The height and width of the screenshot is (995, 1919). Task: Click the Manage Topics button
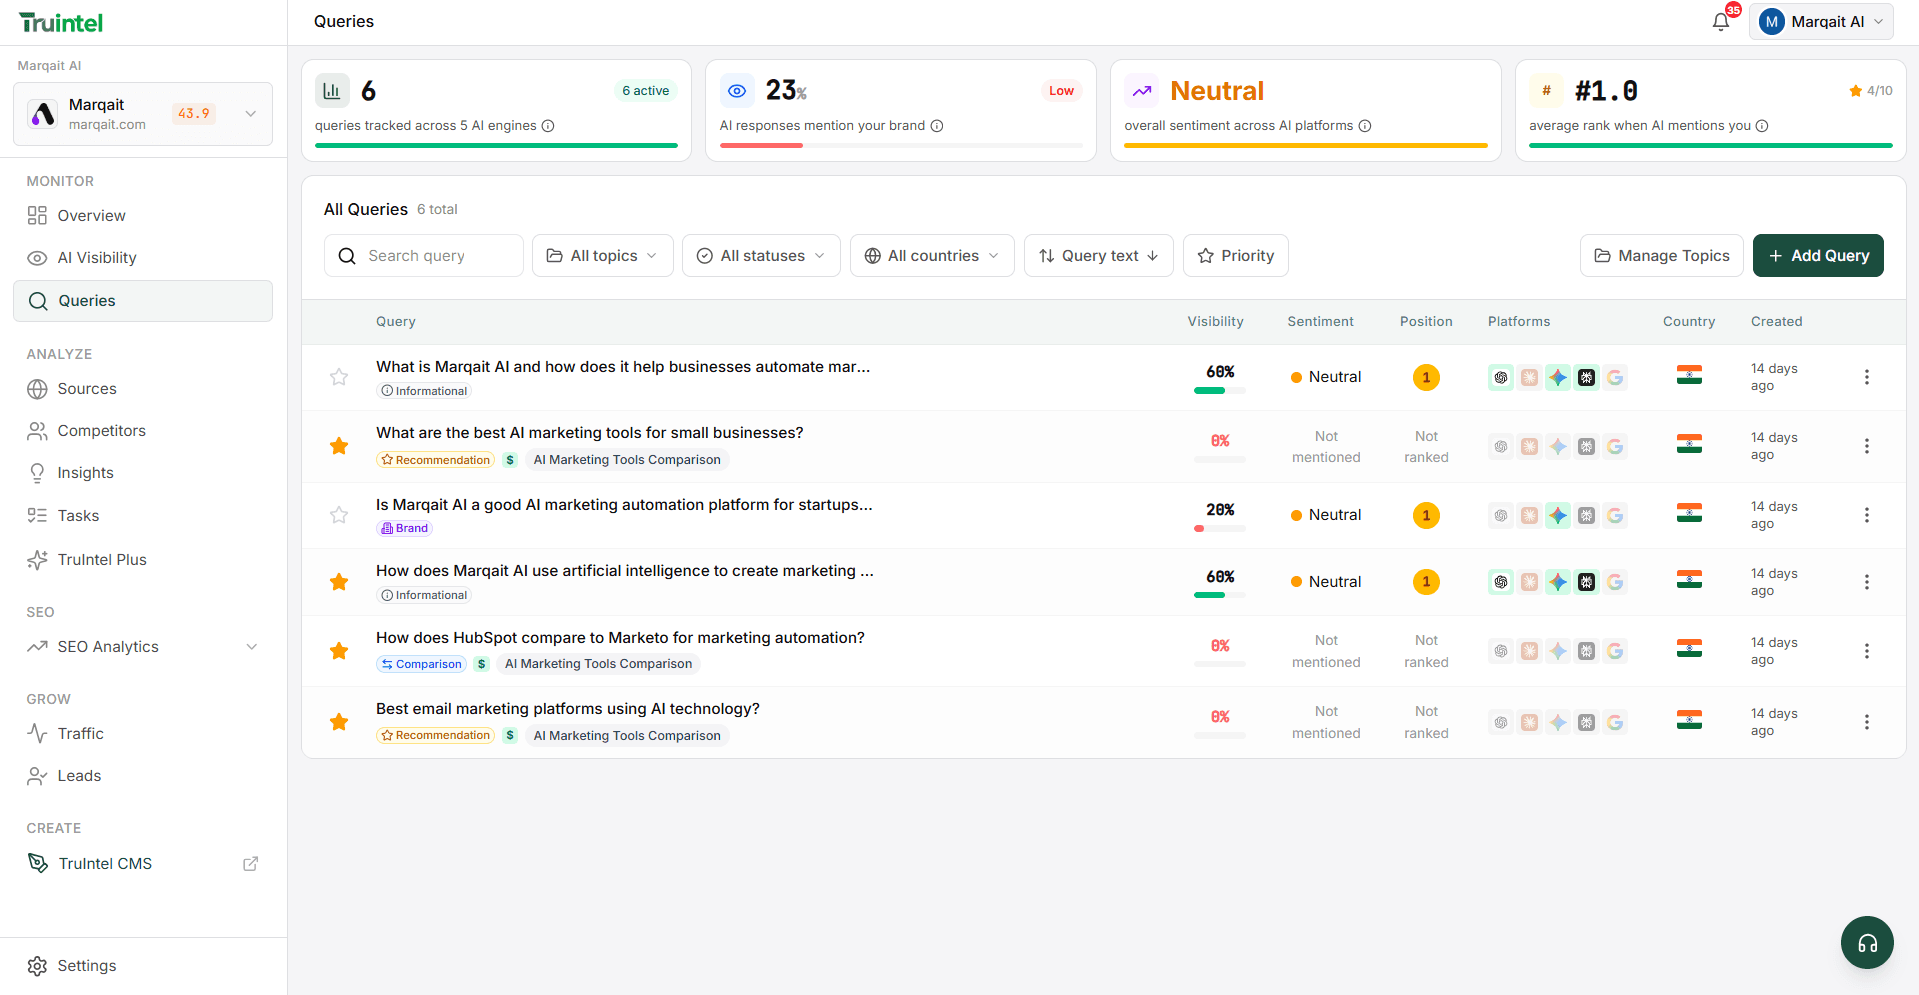pos(1661,256)
